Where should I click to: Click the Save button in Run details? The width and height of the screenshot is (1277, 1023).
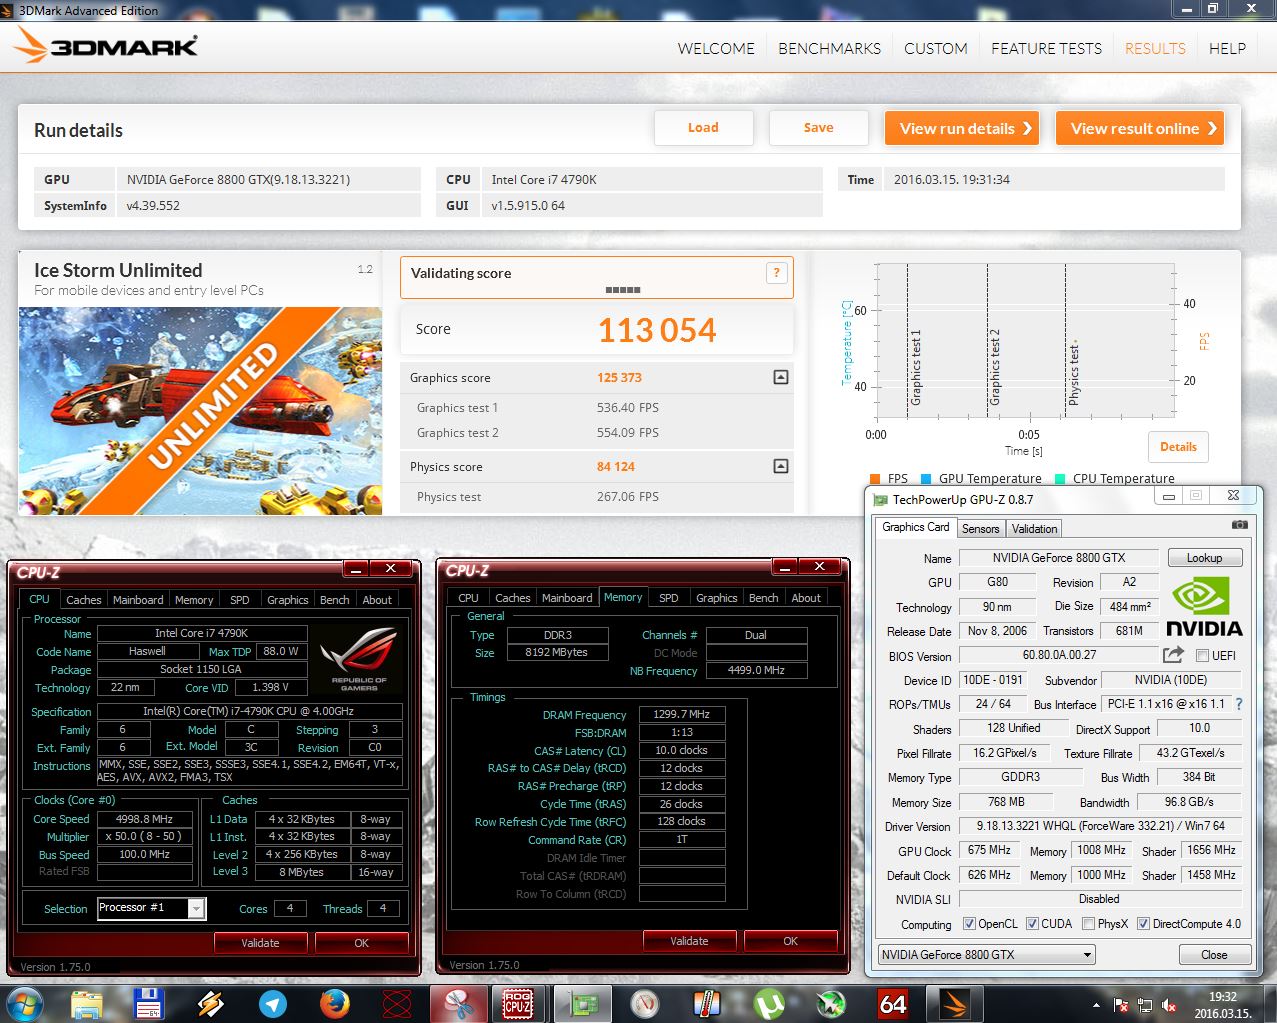pos(818,128)
